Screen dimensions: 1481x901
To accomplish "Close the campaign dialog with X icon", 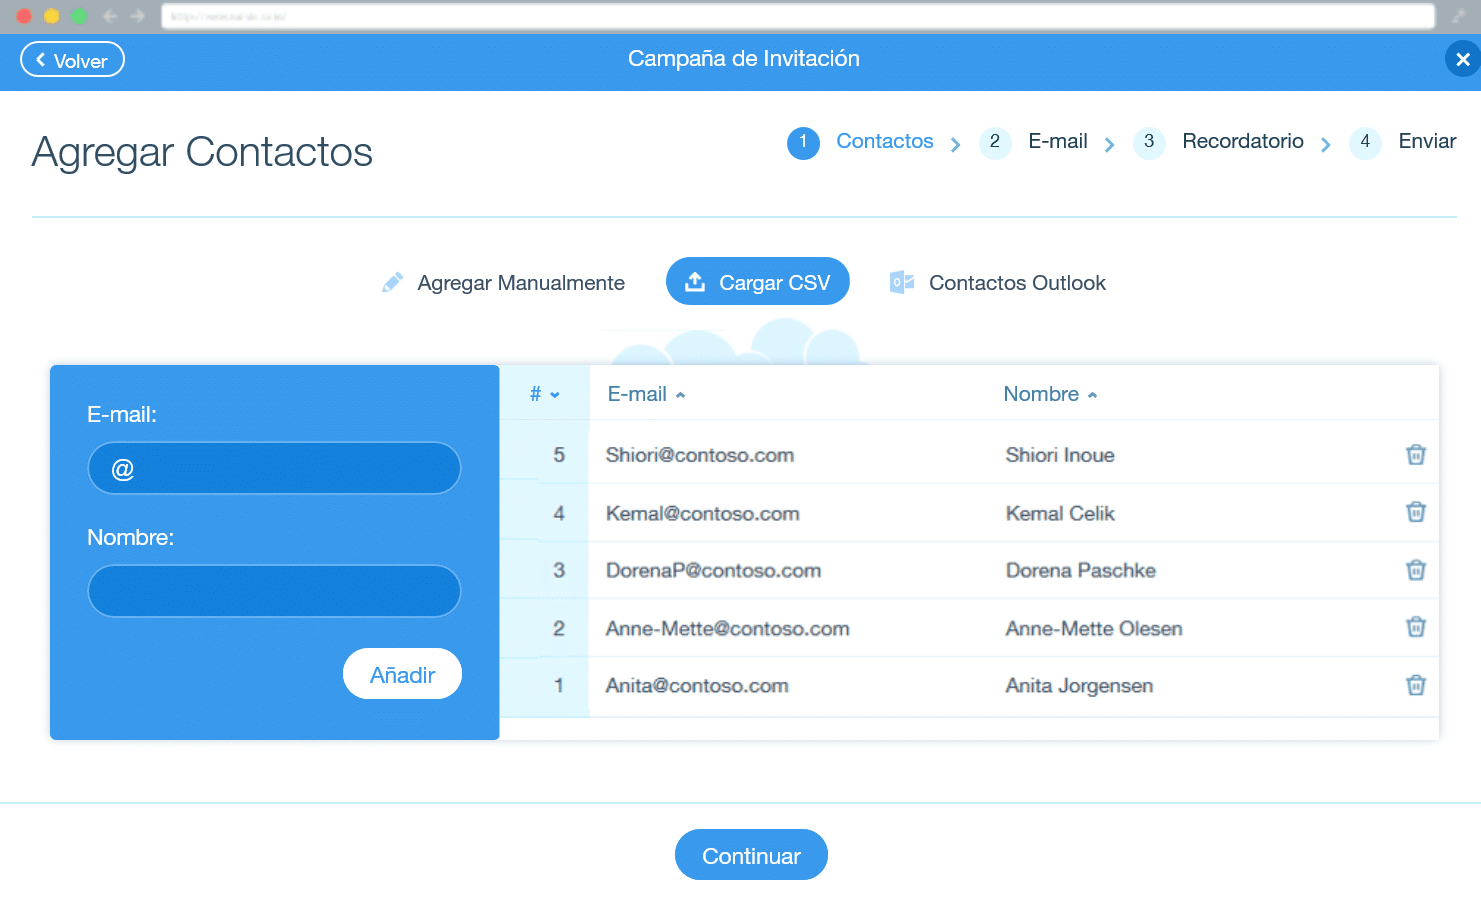I will 1462,59.
